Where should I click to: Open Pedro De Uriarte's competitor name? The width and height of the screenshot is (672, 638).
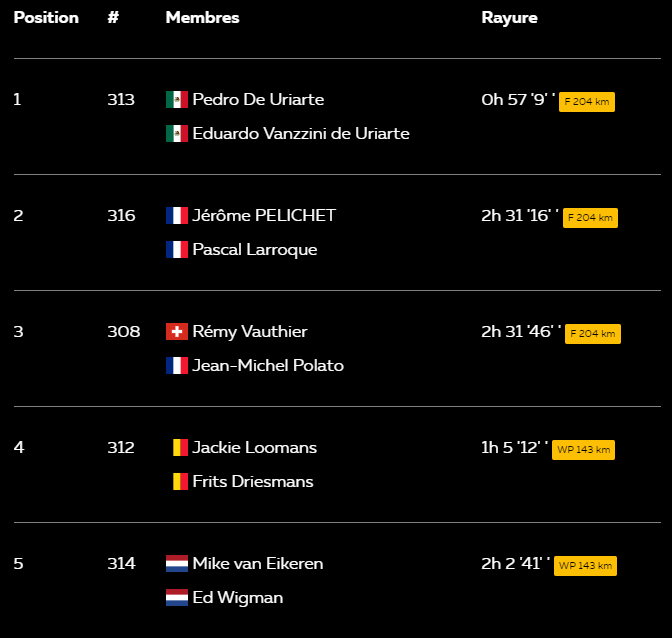258,99
